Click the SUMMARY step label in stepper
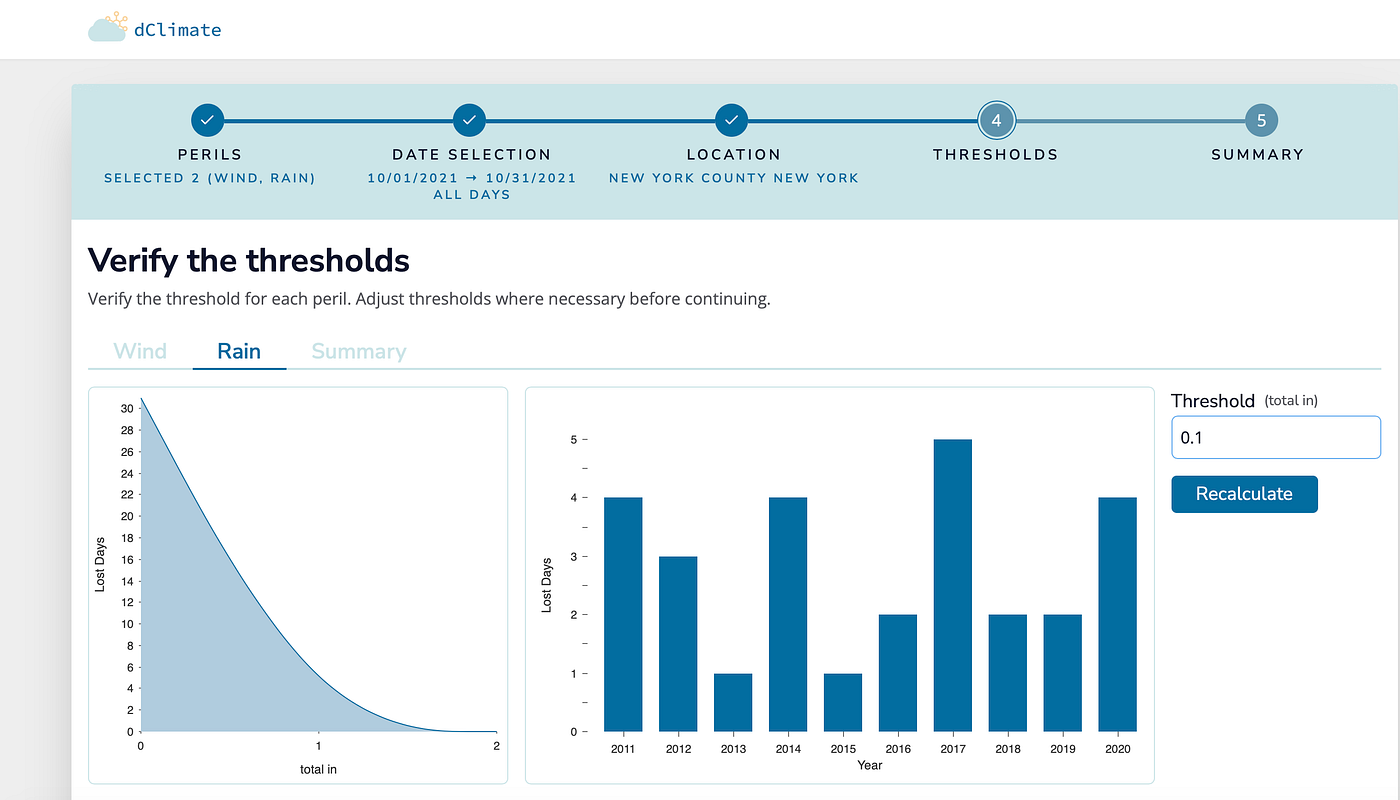Image resolution: width=1400 pixels, height=800 pixels. (x=1258, y=155)
